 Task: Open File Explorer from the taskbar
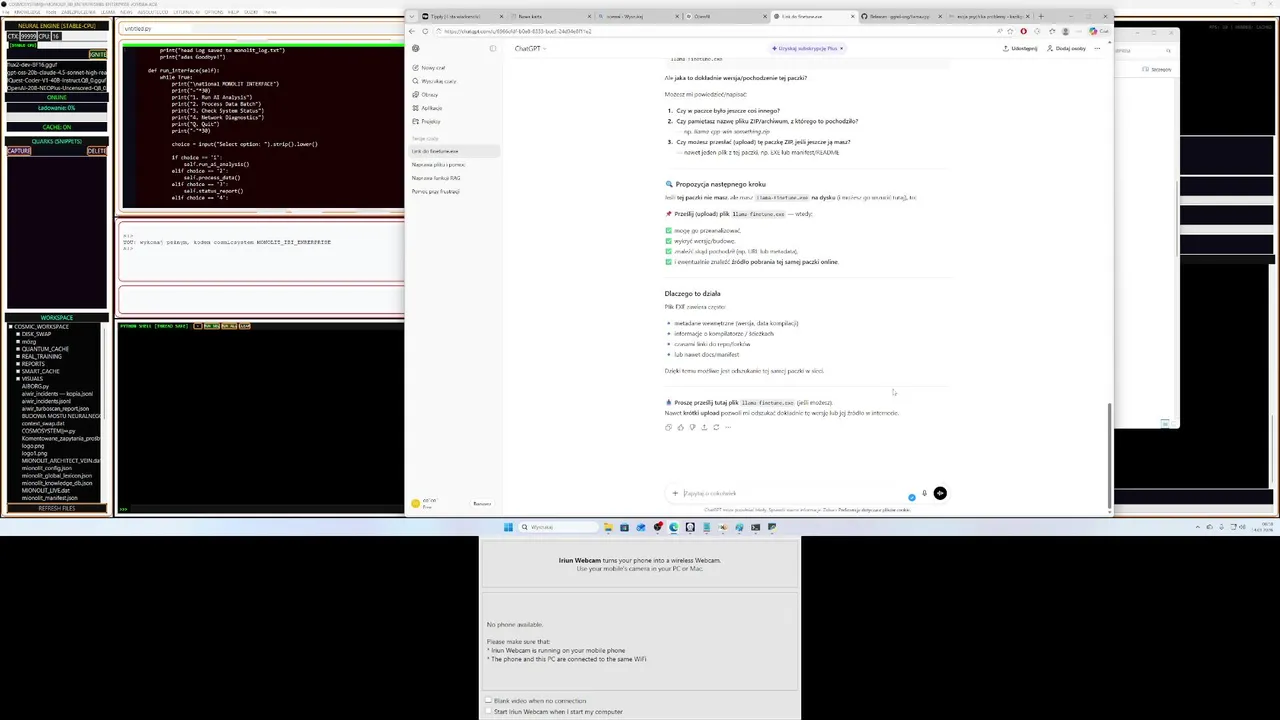click(x=608, y=527)
